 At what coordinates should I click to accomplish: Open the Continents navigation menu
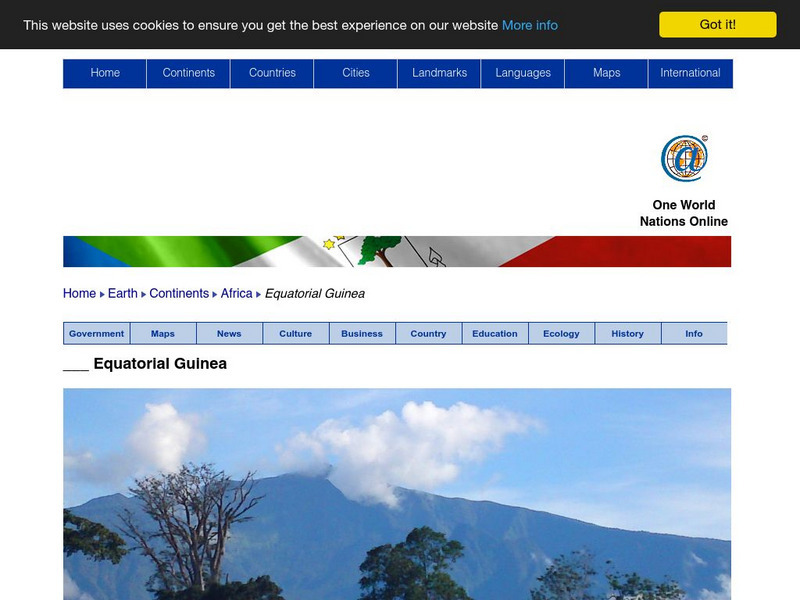189,72
